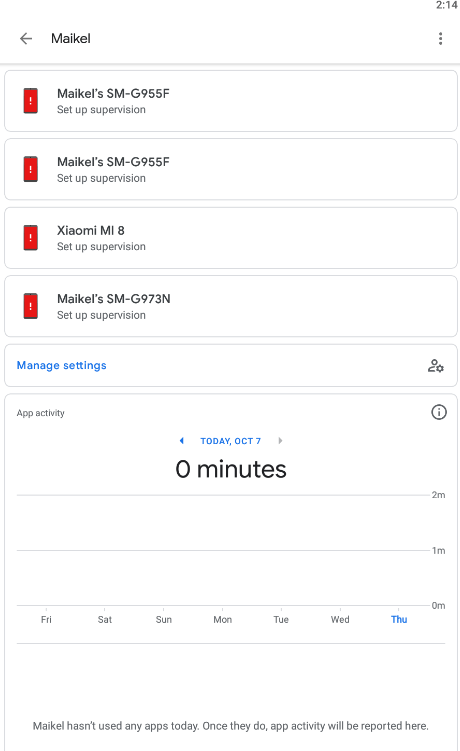Open the Manage settings link

pos(62,365)
